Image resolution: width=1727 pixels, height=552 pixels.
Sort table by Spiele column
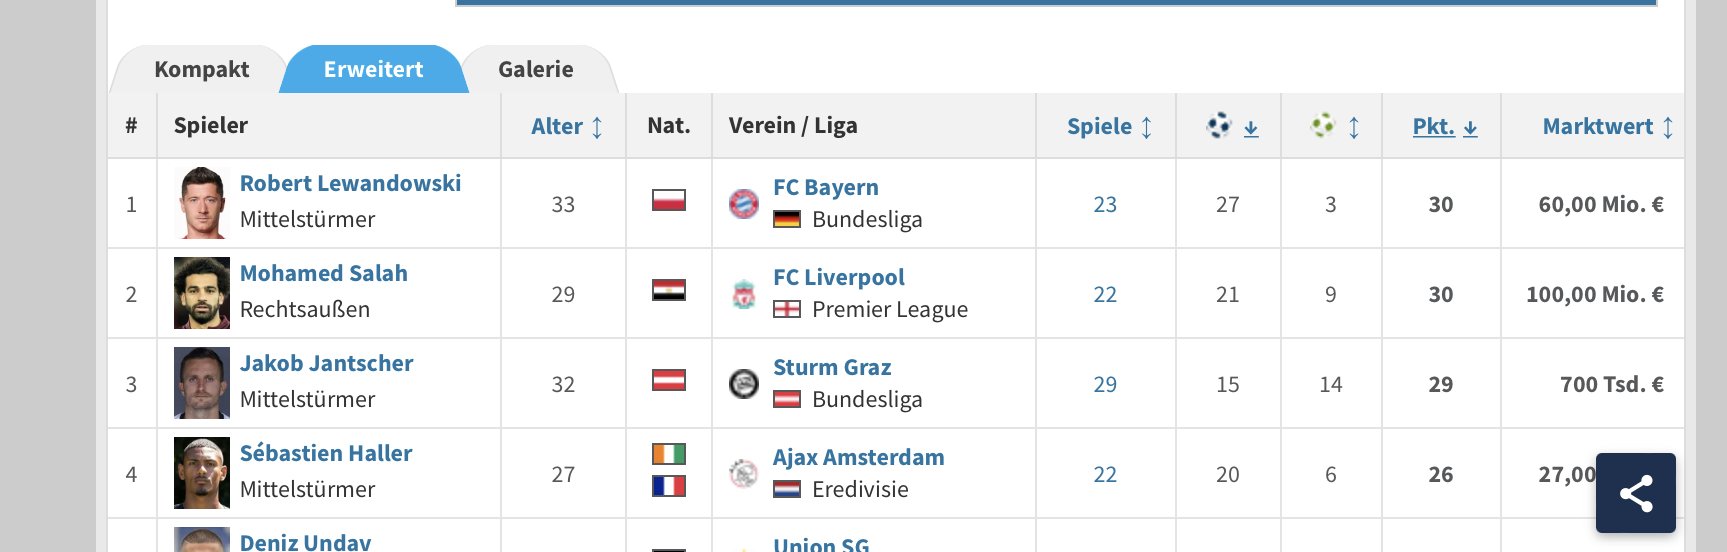(x=1110, y=126)
